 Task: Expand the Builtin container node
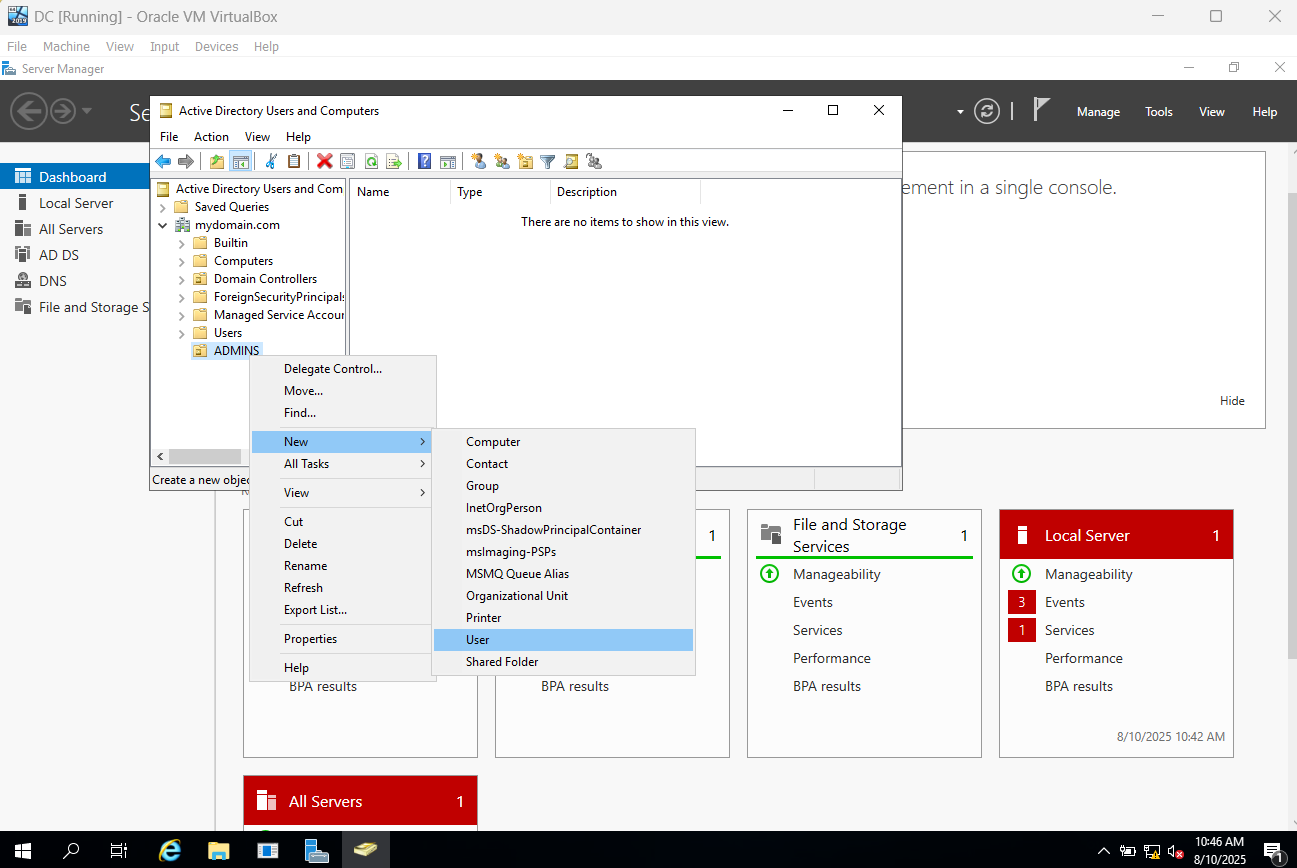tap(181, 243)
